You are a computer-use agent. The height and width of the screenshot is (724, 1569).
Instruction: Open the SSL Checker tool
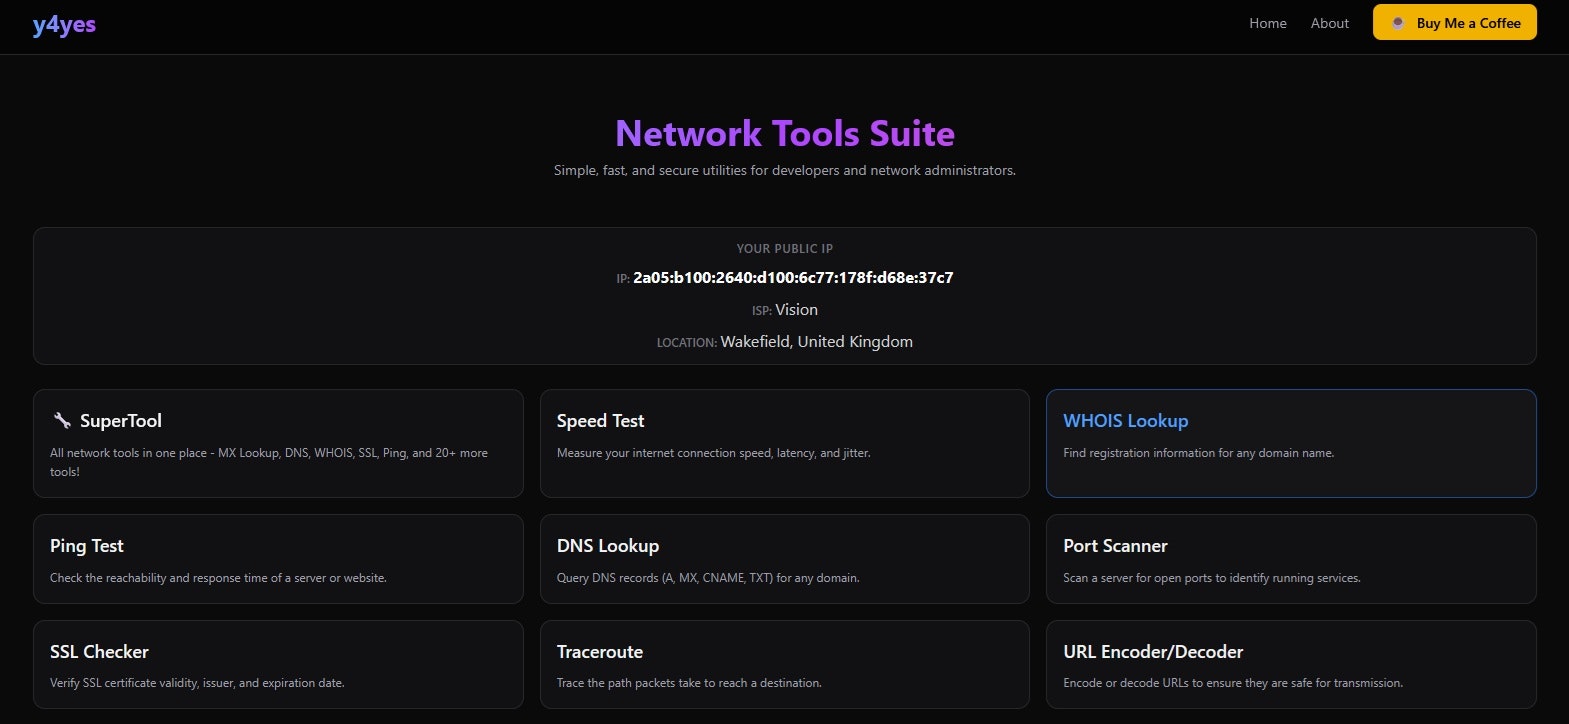tap(278, 664)
